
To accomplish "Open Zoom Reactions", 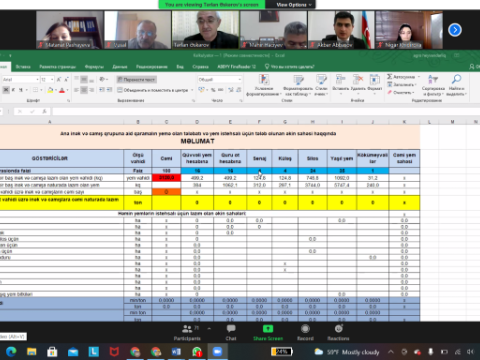I will tap(338, 333).
